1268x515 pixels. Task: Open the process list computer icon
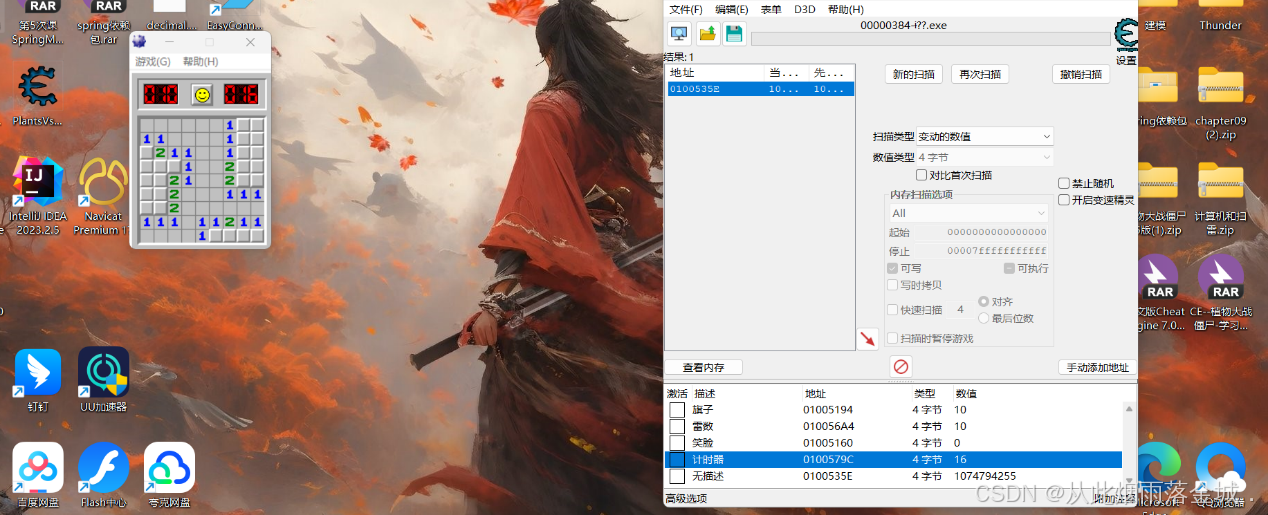(x=679, y=33)
